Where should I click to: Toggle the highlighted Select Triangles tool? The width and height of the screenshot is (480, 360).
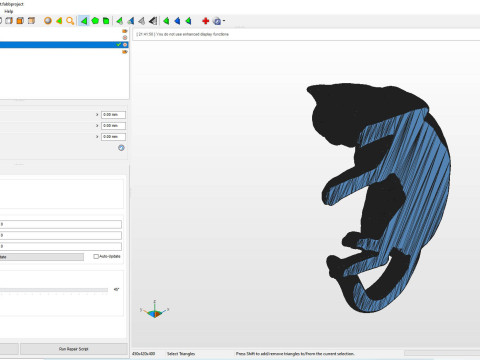click(x=84, y=21)
